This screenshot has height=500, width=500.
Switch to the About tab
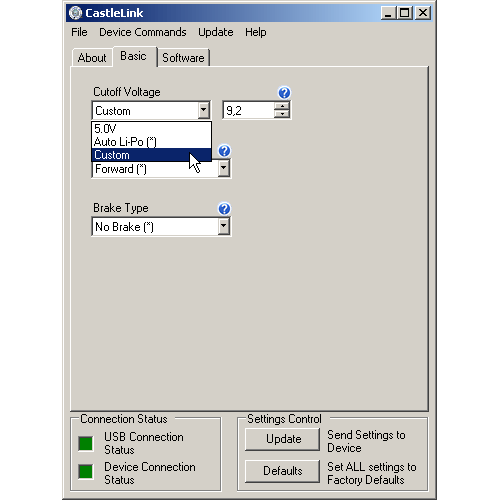92,58
